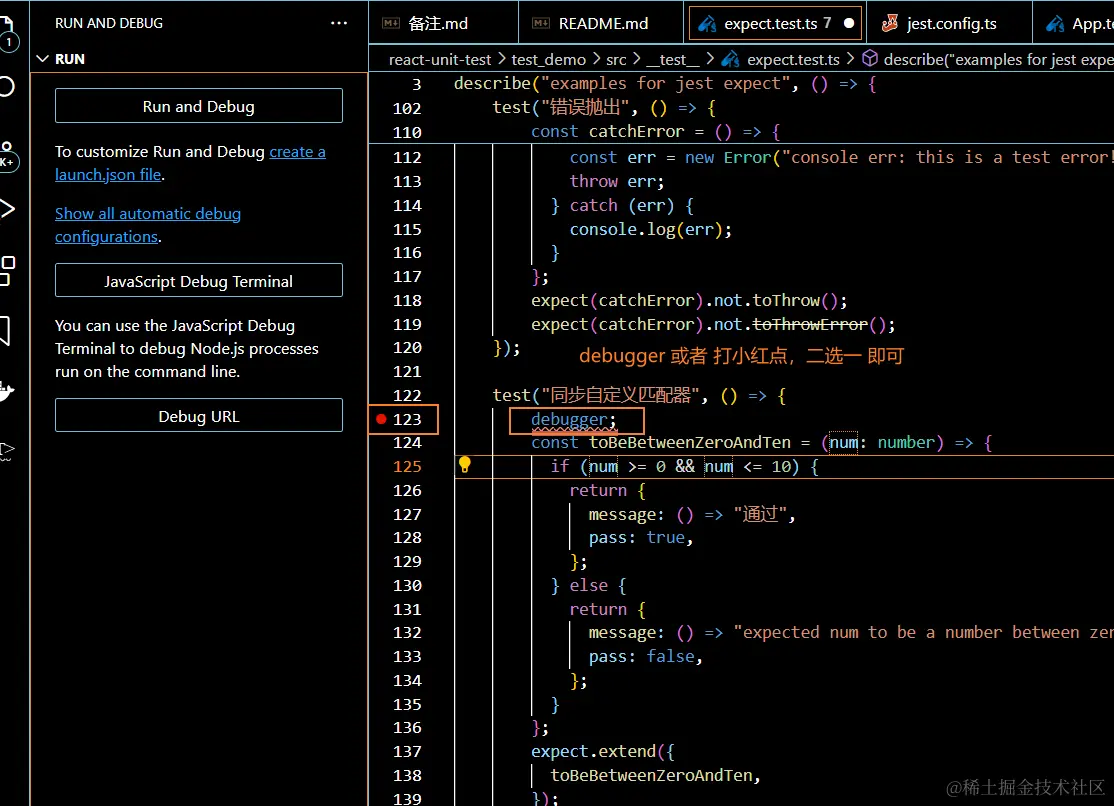Switch to the App tab at right edge
Image resolution: width=1114 pixels, height=806 pixels.
tap(1074, 23)
